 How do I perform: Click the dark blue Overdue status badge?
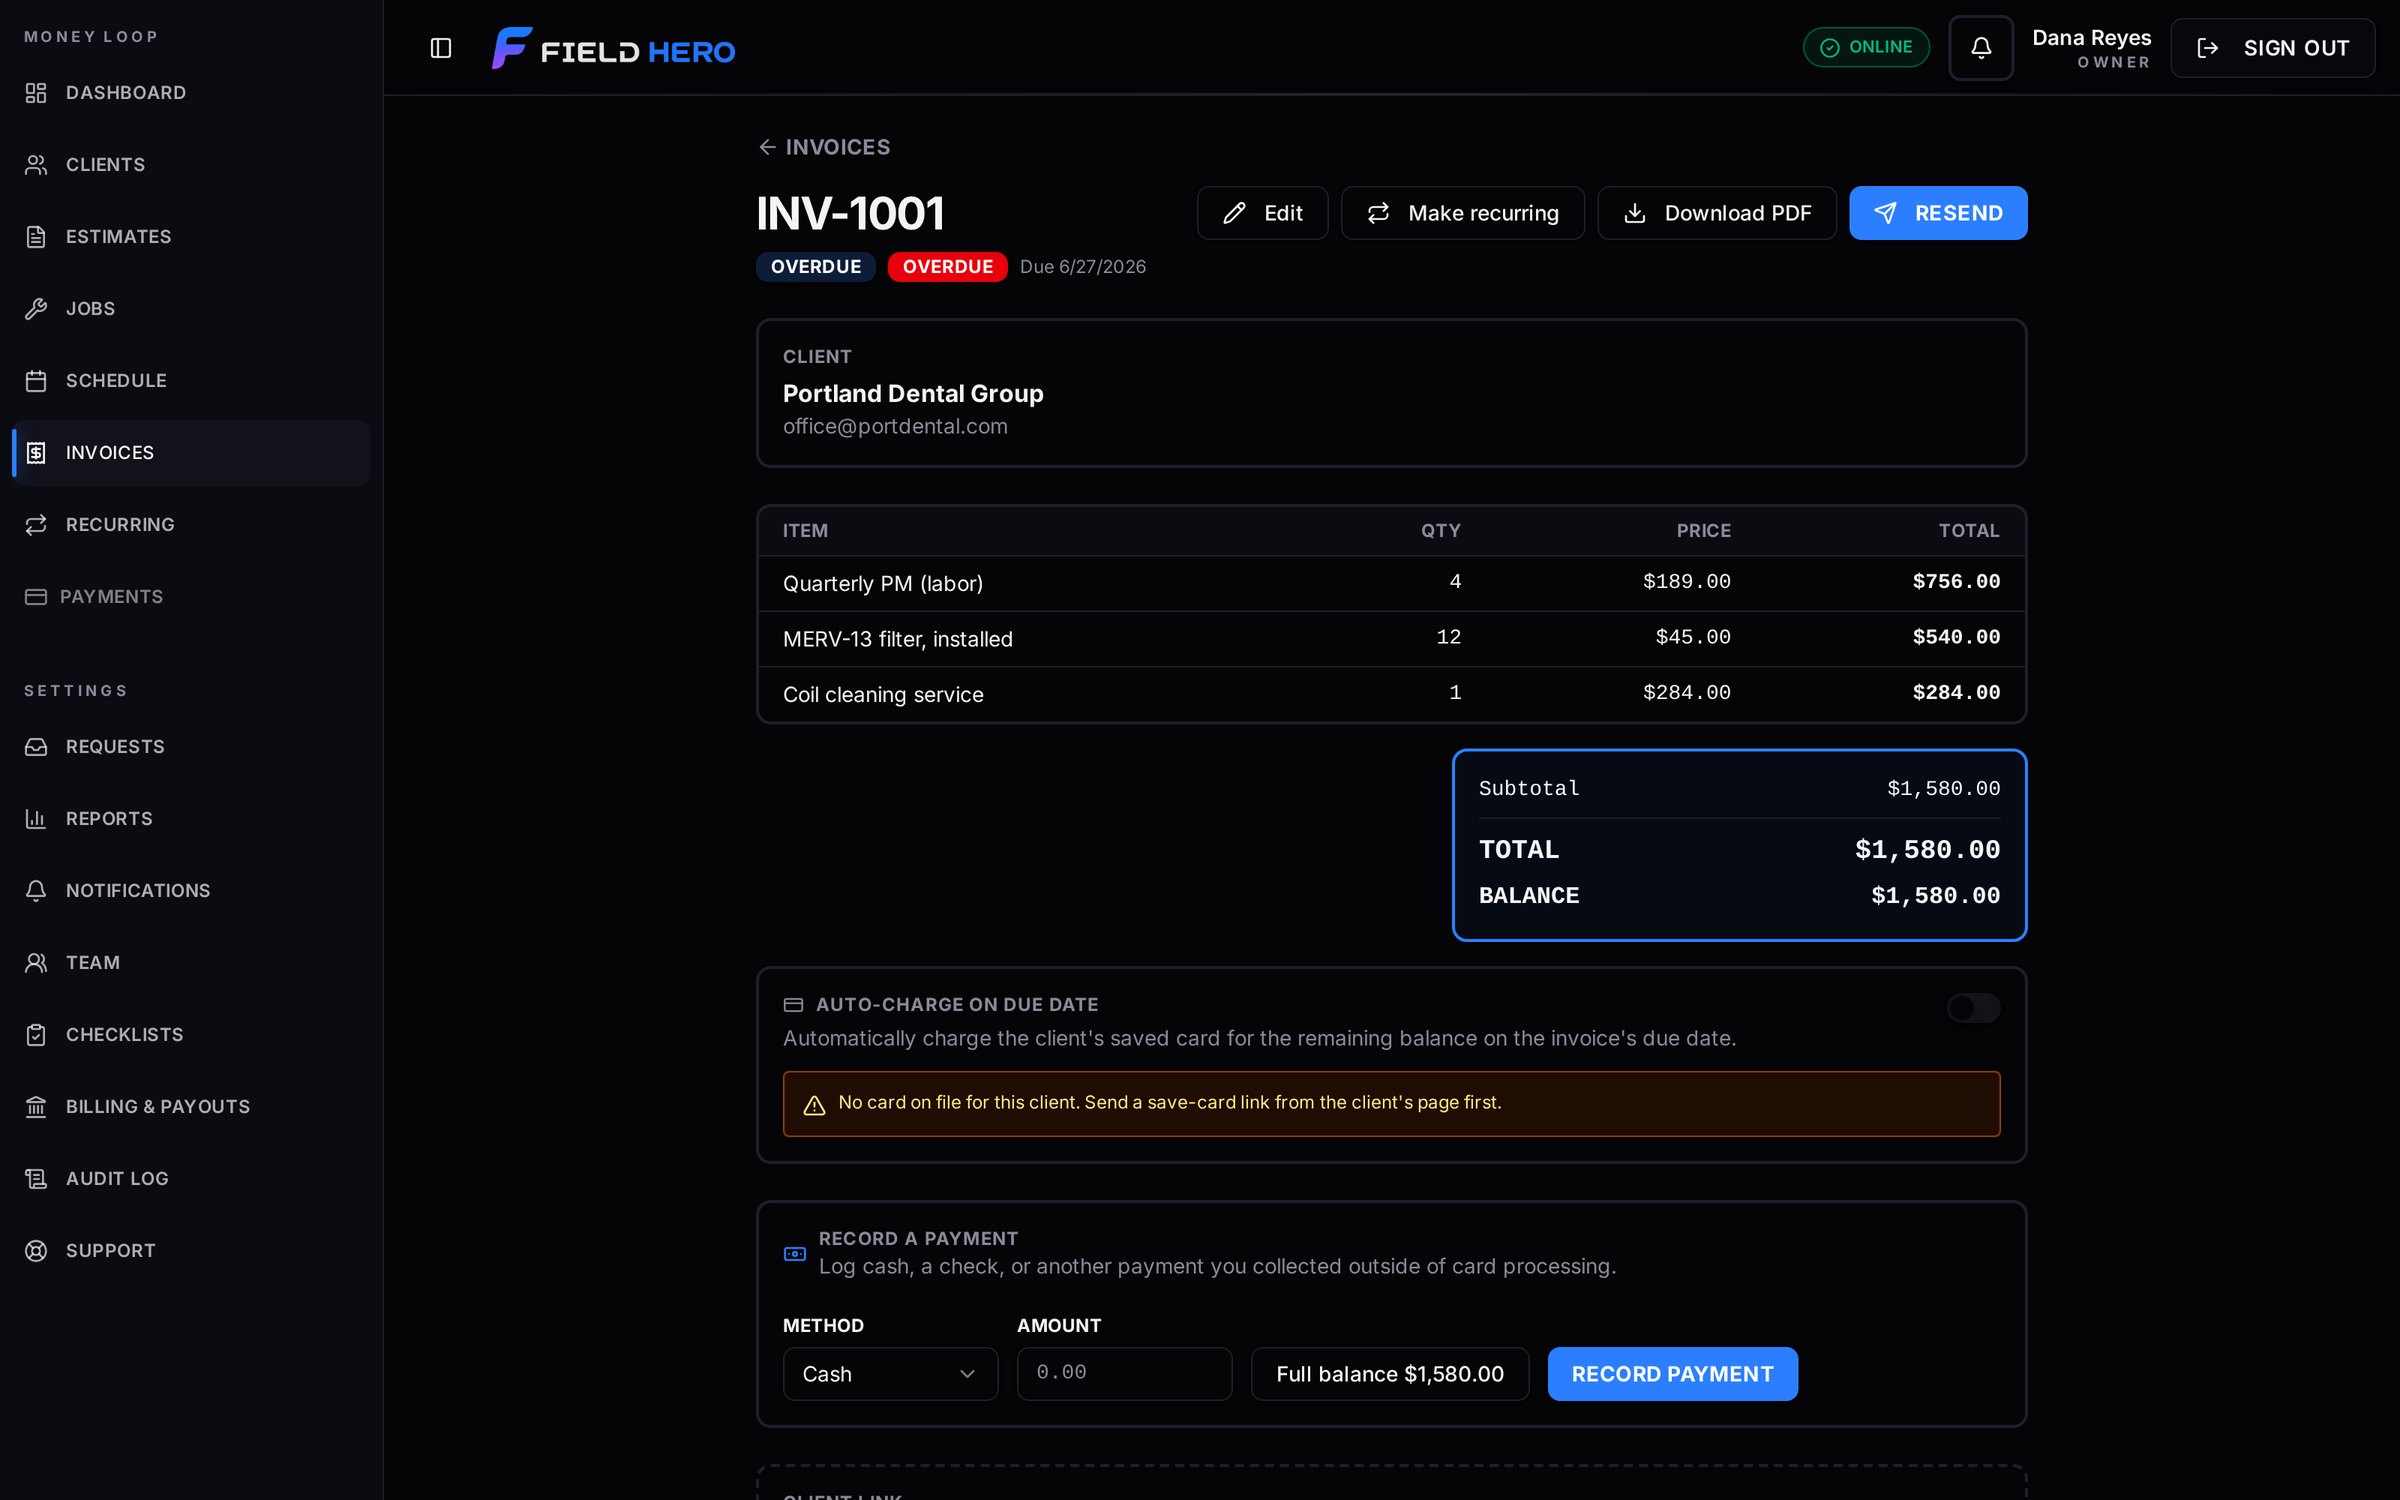[815, 267]
